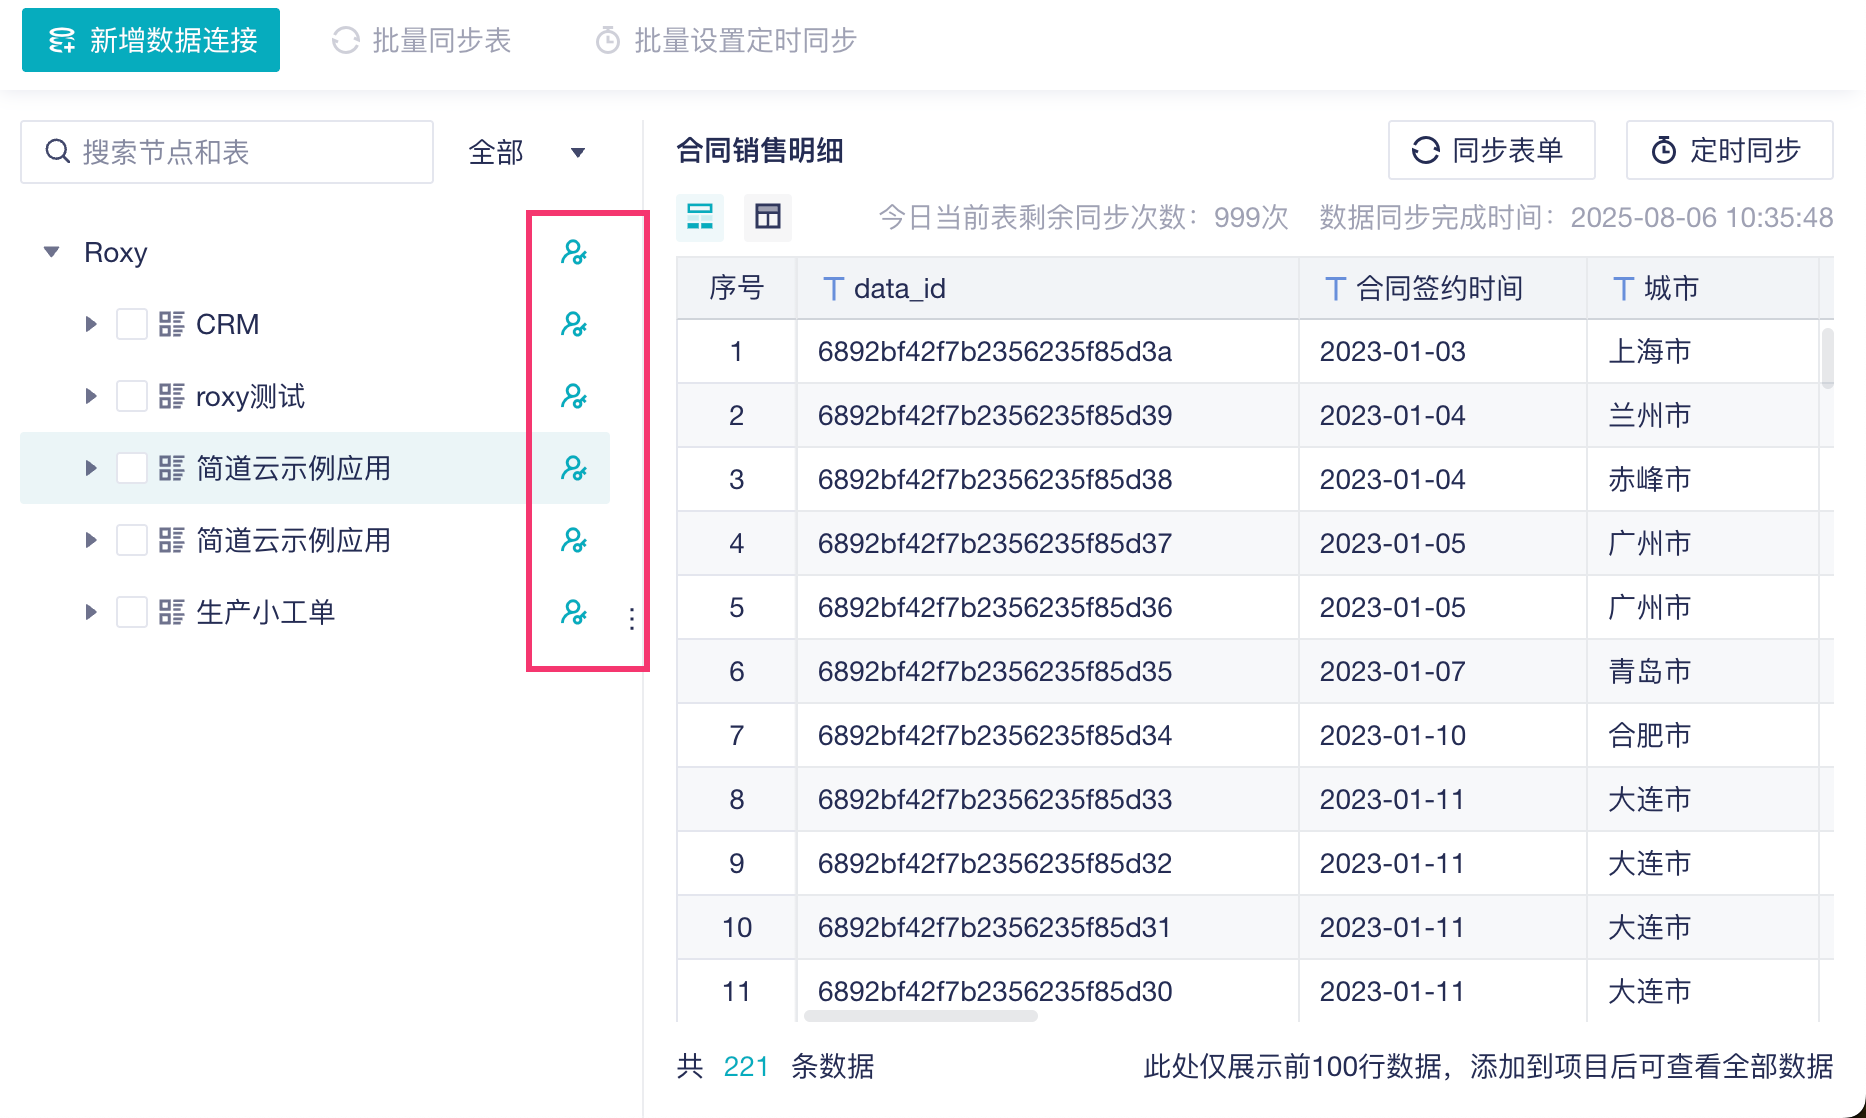The width and height of the screenshot is (1866, 1118).
Task: Click the 新增数据连接 button
Action: [x=151, y=40]
